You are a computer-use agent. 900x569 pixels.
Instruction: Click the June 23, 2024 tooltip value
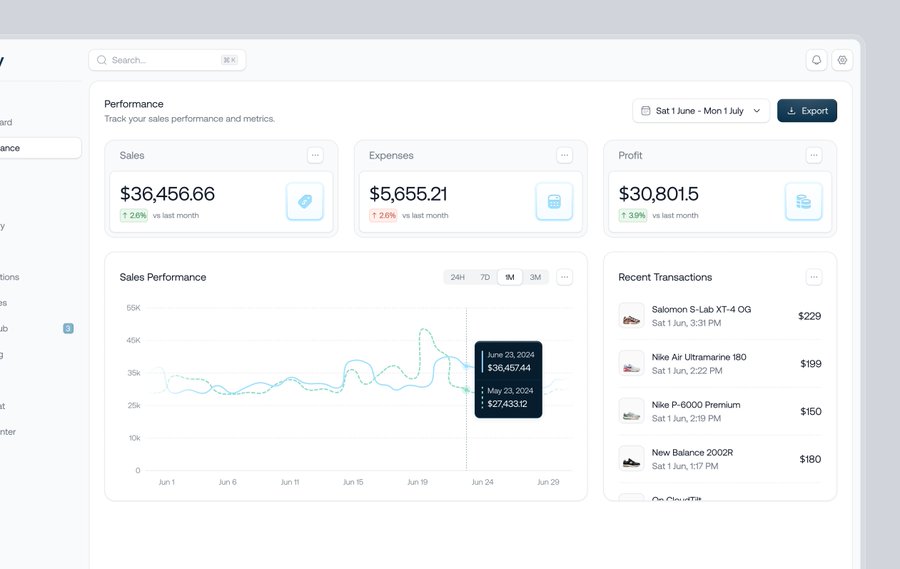[x=509, y=367]
